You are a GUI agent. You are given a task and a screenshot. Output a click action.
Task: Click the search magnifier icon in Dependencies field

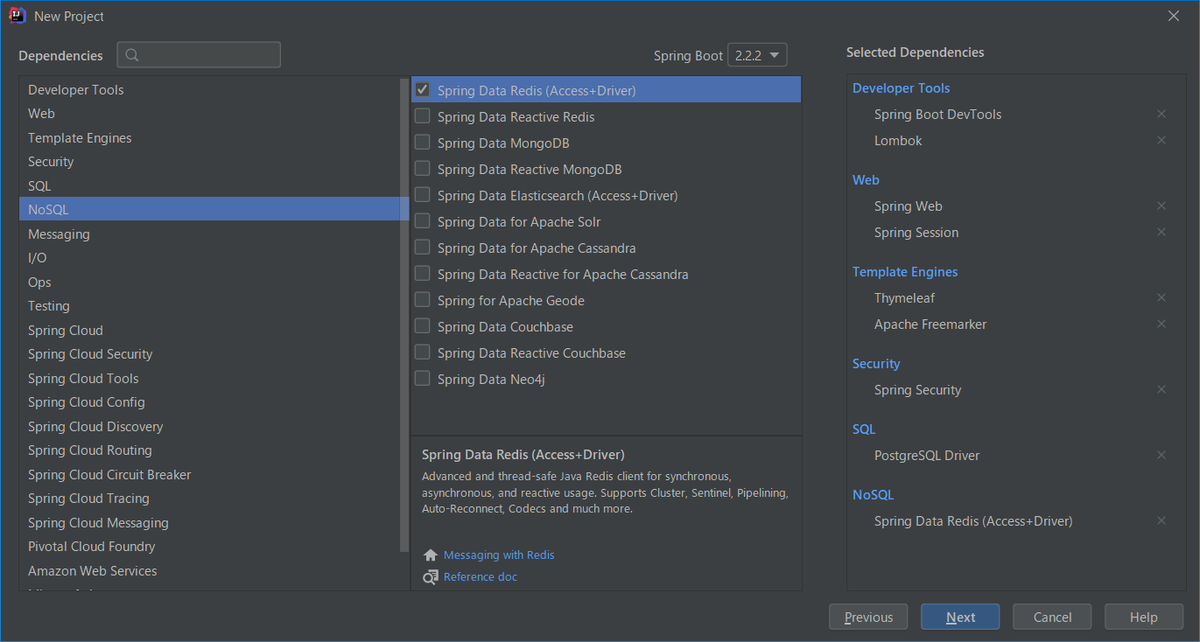tap(133, 55)
